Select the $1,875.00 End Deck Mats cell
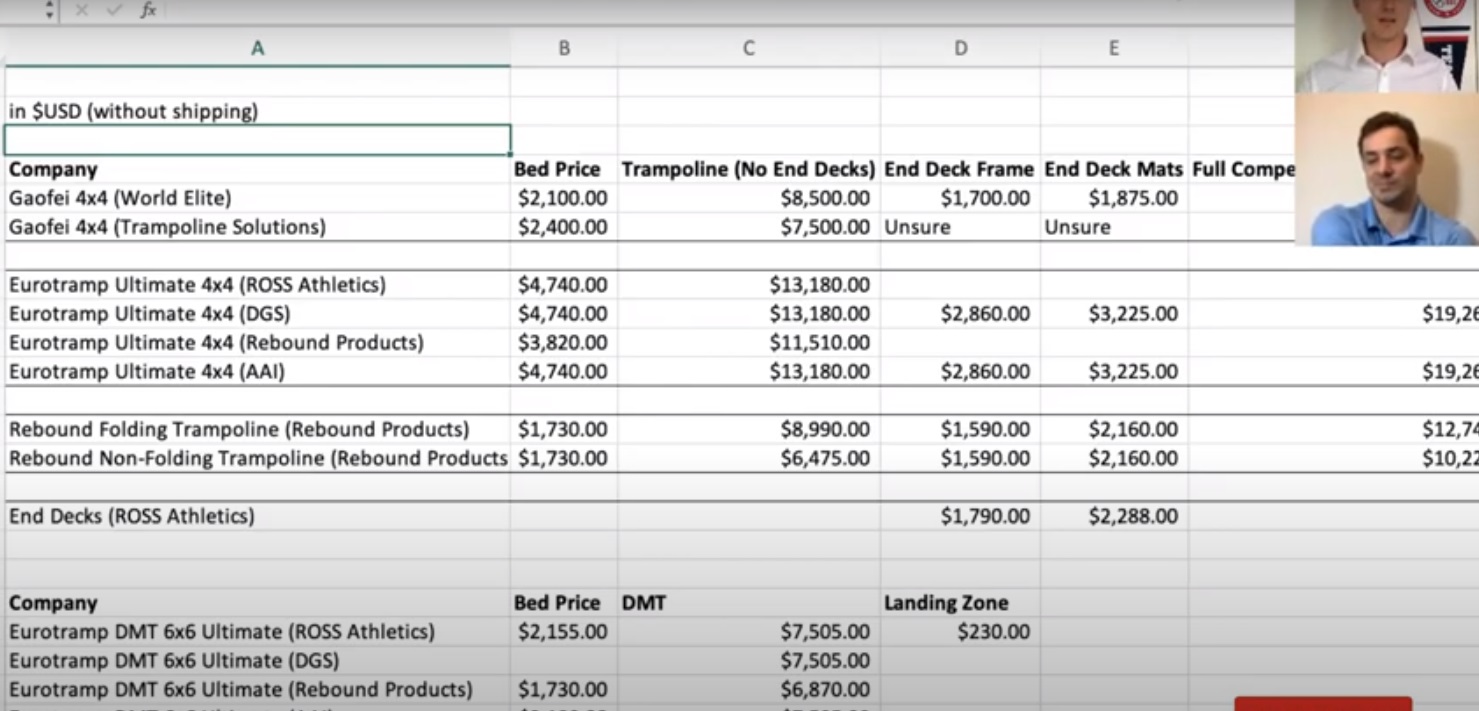Image resolution: width=1479 pixels, height=711 pixels. click(x=1113, y=198)
